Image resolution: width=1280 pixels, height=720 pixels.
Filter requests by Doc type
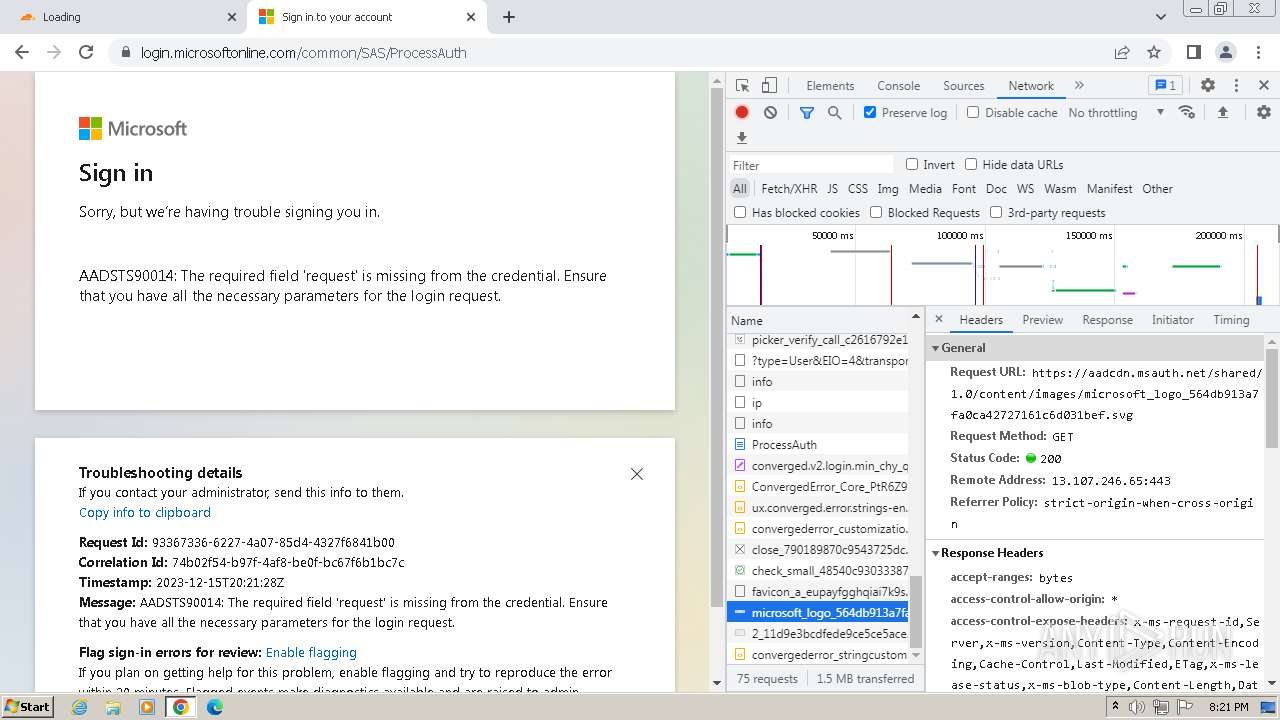coord(996,188)
